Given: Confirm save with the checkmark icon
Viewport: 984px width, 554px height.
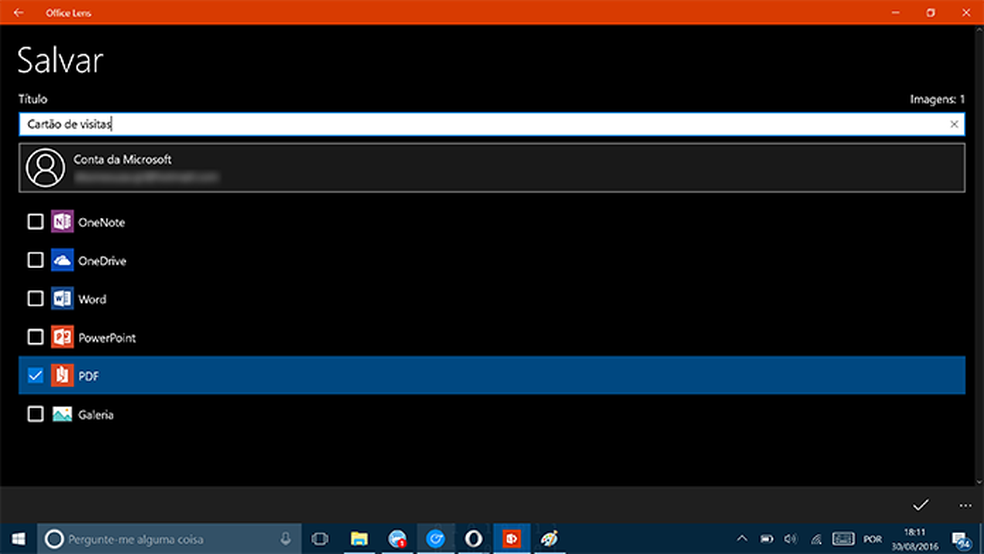Looking at the screenshot, I should pyautogui.click(x=921, y=504).
